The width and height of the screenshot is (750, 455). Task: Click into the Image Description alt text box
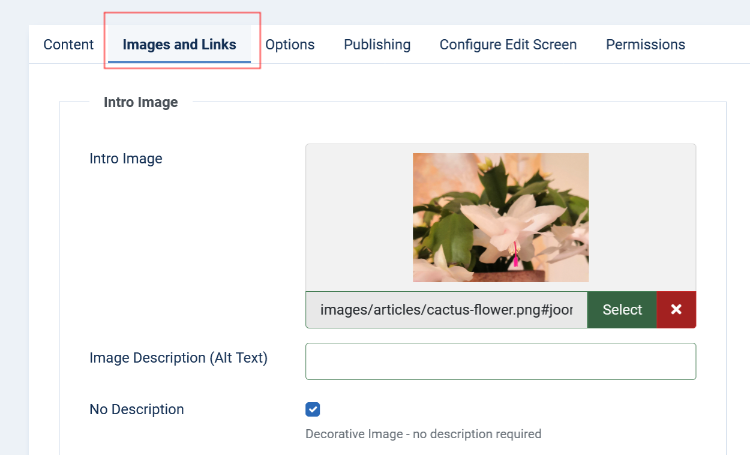[x=500, y=361]
